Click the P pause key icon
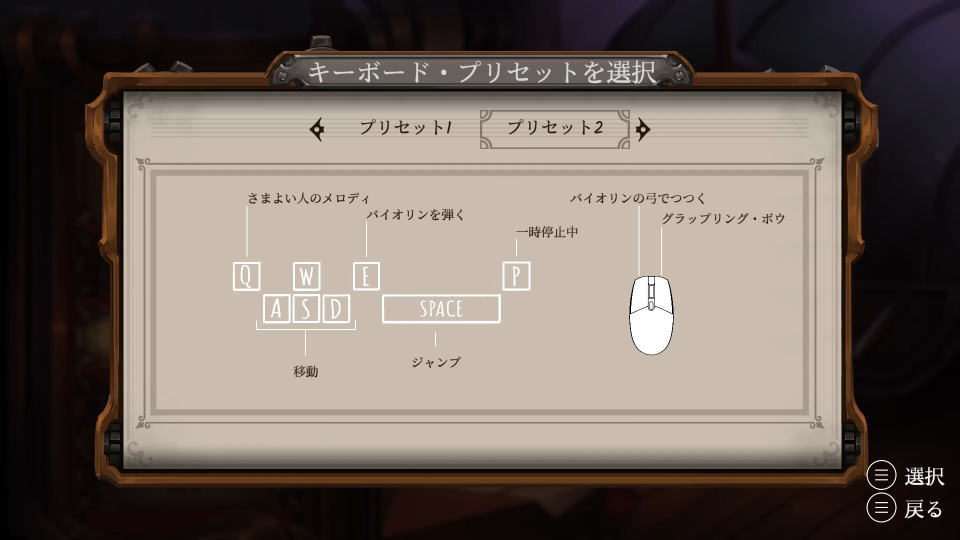The image size is (960, 540). 516,276
